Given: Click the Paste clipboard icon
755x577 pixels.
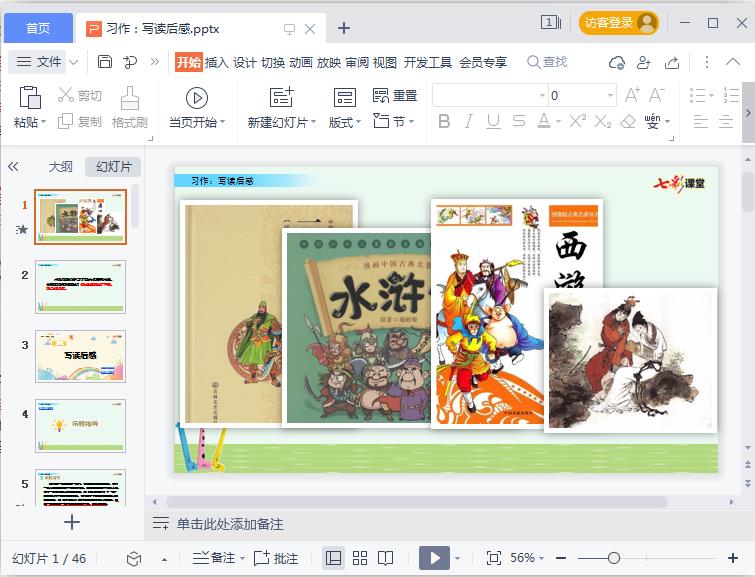Looking at the screenshot, I should coord(30,97).
